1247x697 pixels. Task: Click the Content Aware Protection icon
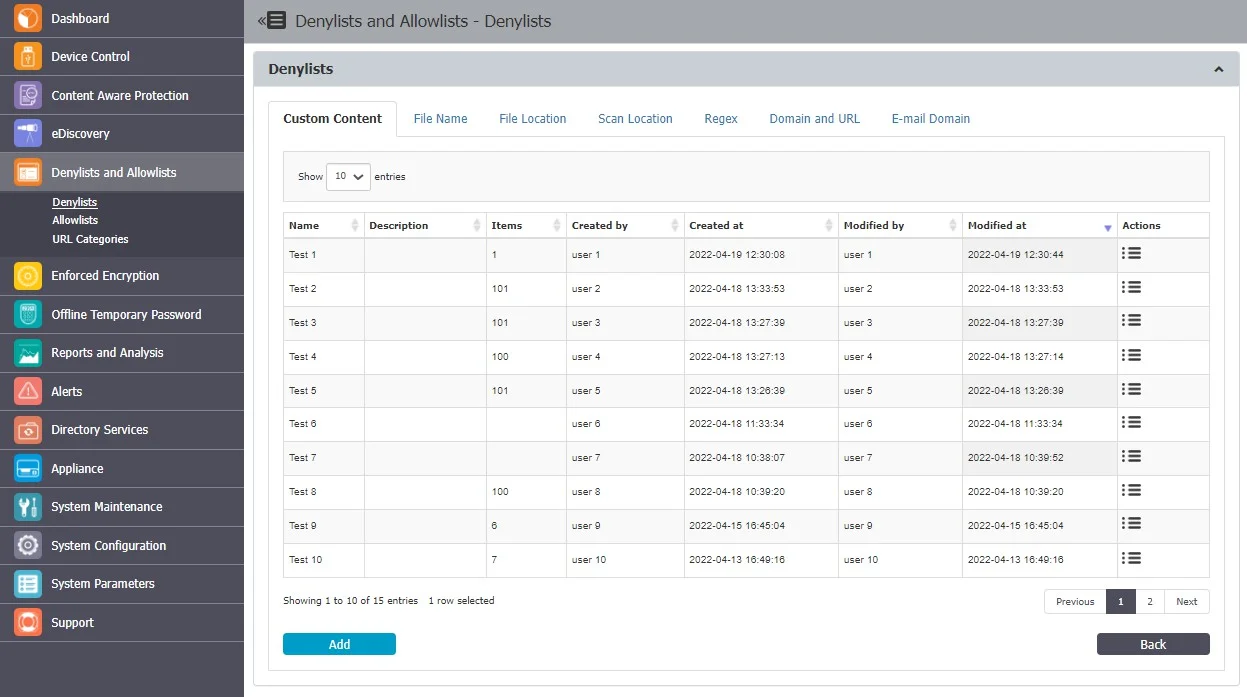coord(28,95)
